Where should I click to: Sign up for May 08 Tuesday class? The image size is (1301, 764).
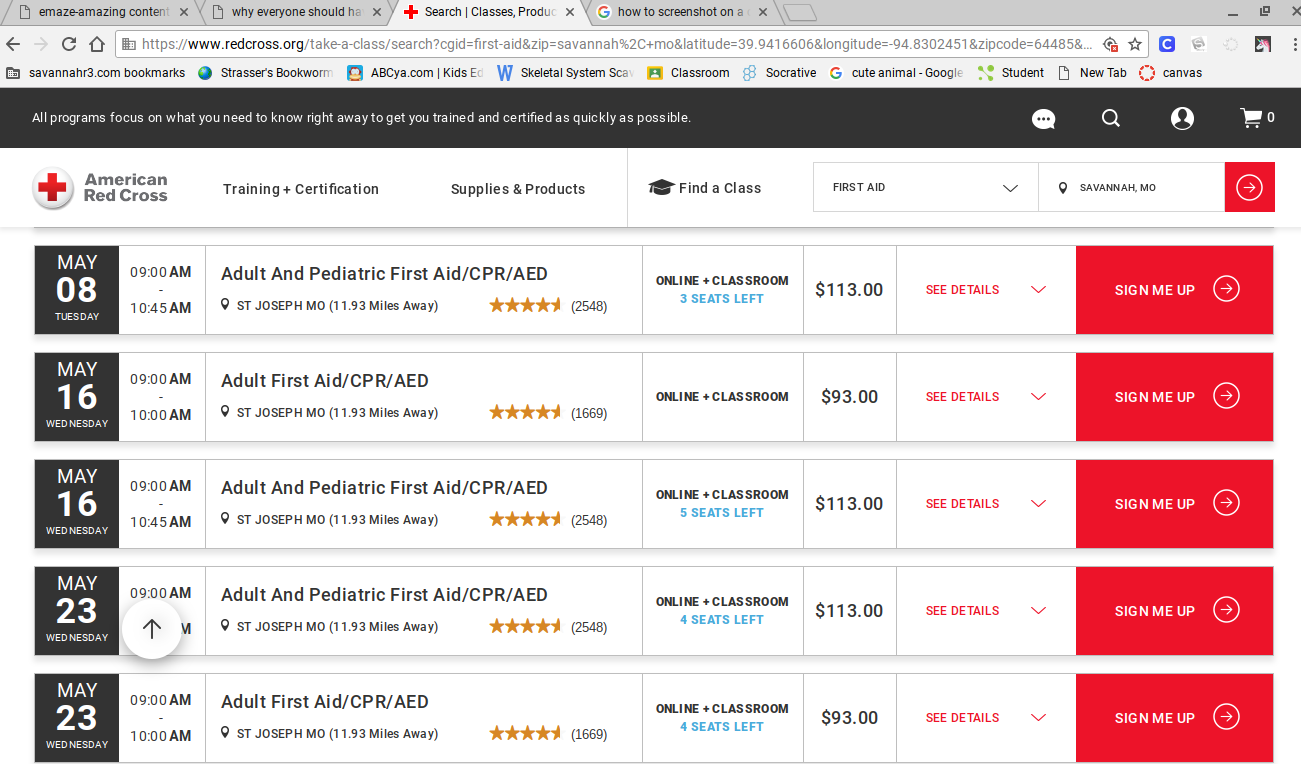coord(1174,290)
